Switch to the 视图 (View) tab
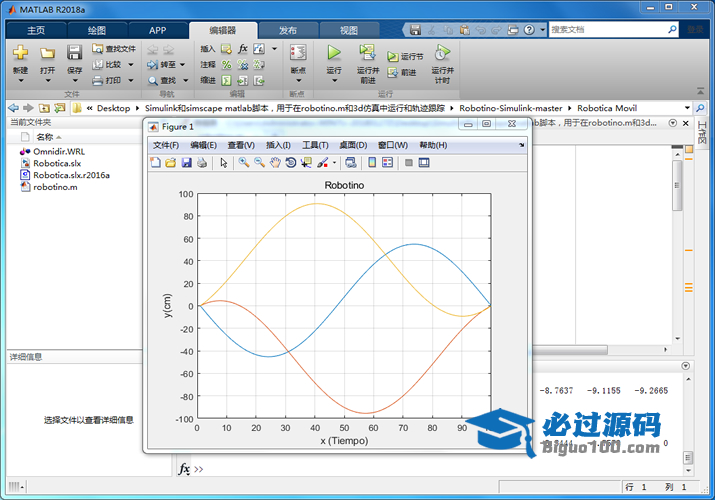 349,31
